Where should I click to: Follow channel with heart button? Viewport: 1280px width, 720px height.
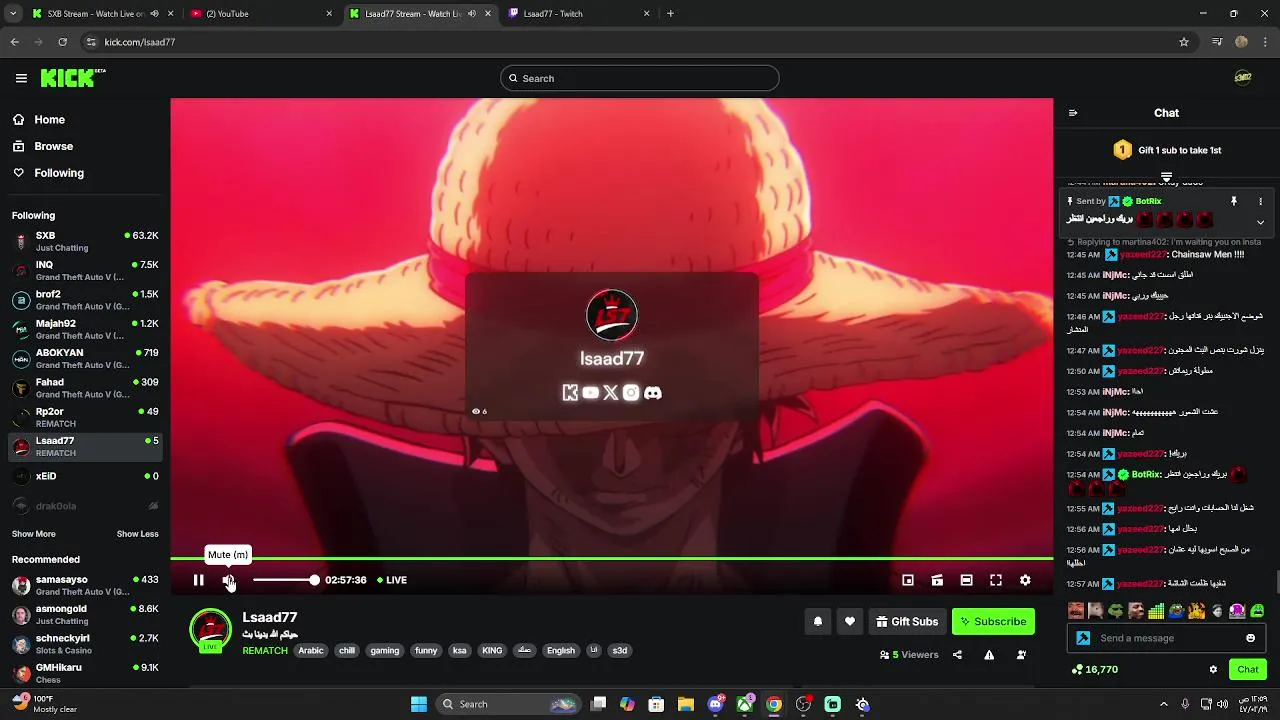[850, 621]
